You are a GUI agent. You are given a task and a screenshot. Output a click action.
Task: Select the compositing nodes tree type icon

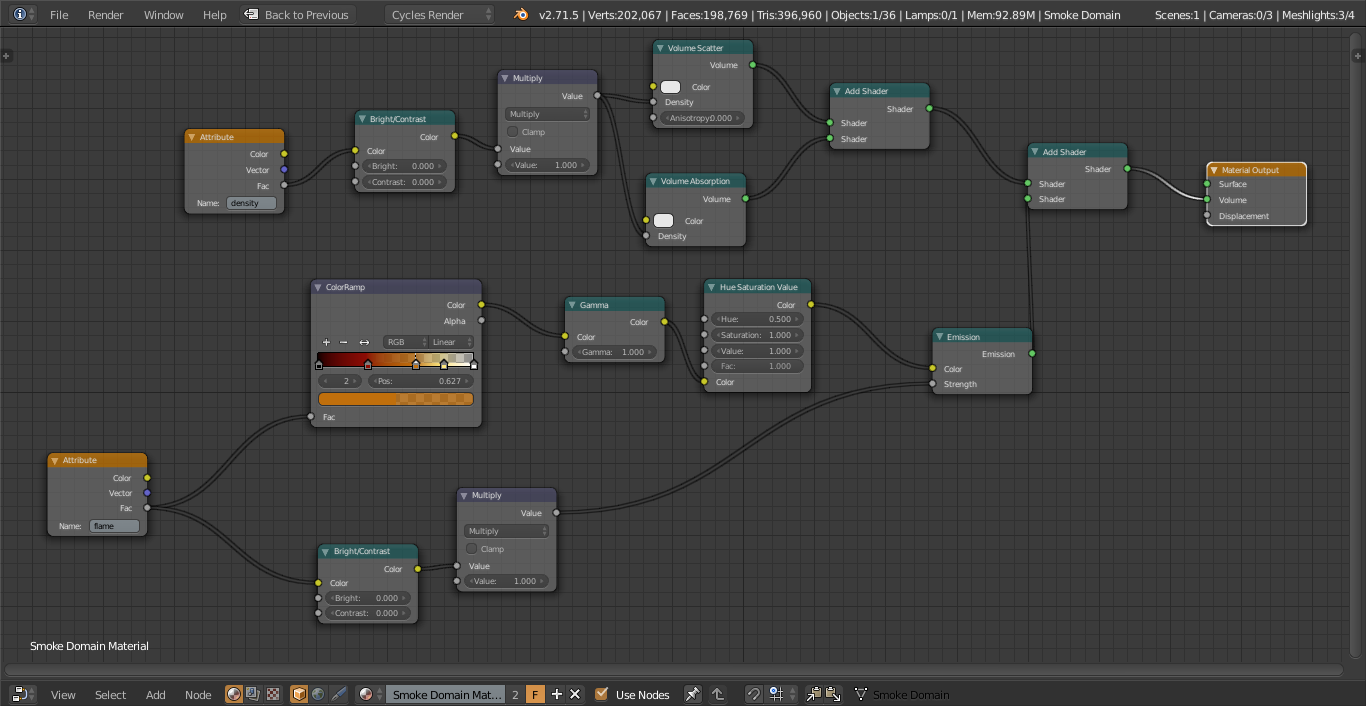point(253,694)
